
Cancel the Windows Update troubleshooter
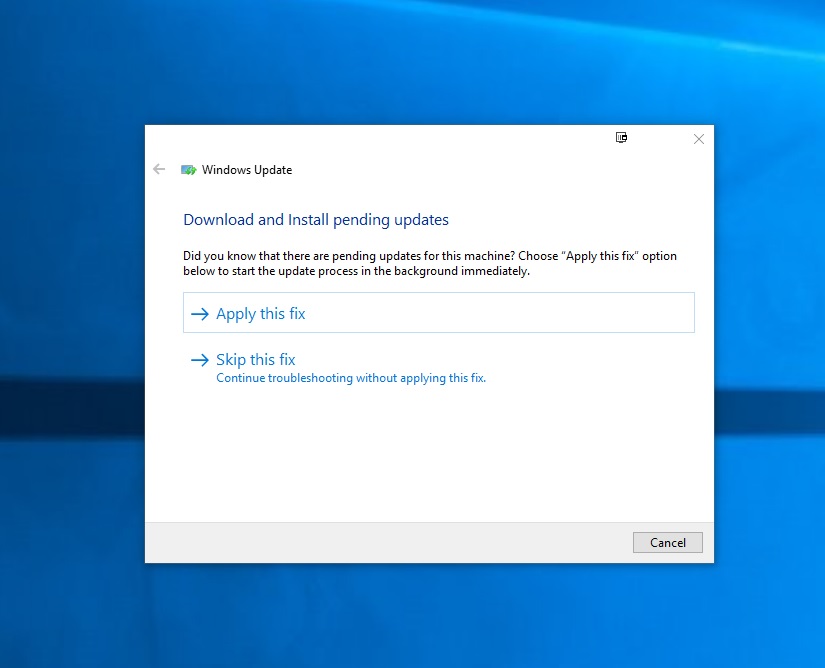pyautogui.click(x=667, y=542)
